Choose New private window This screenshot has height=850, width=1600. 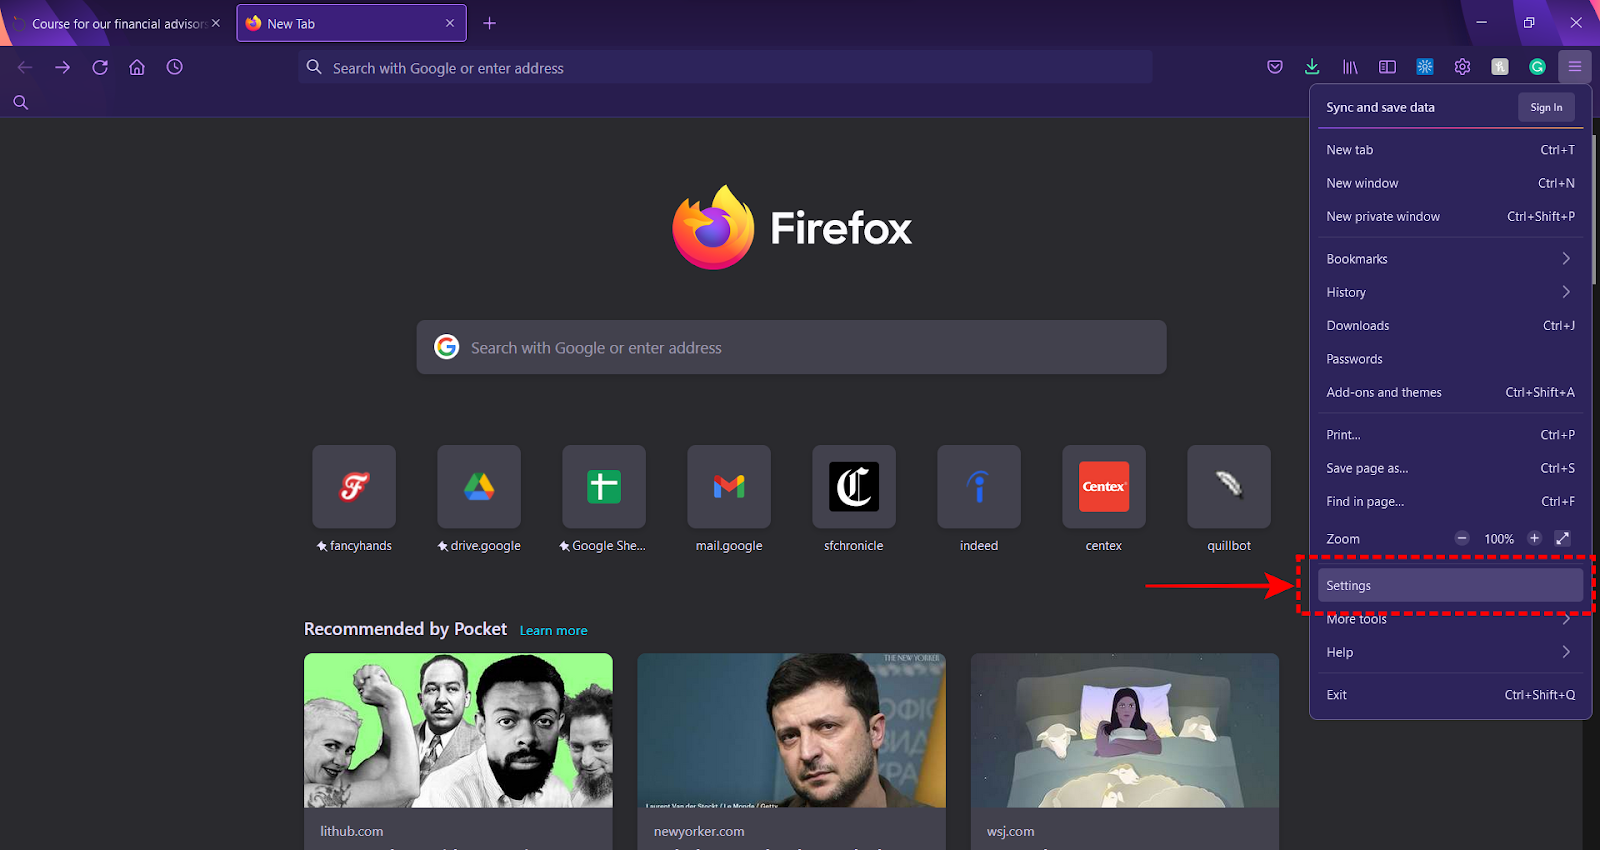[1450, 216]
